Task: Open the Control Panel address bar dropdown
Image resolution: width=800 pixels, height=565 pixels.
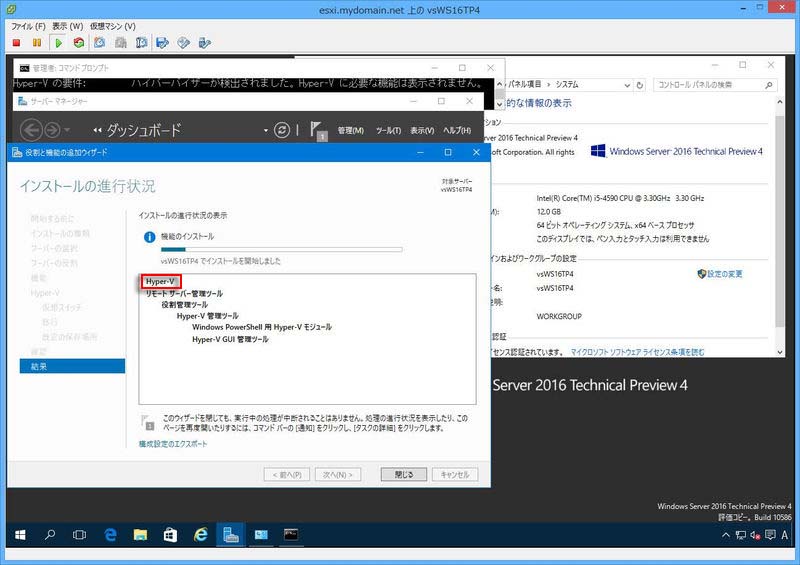Action: pyautogui.click(x=627, y=85)
